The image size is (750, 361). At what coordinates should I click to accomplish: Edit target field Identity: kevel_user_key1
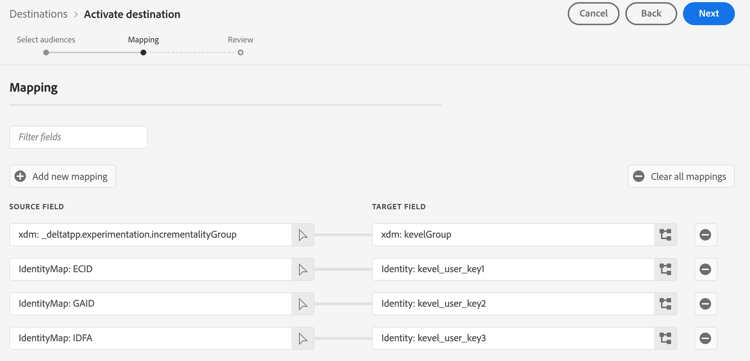[513, 269]
